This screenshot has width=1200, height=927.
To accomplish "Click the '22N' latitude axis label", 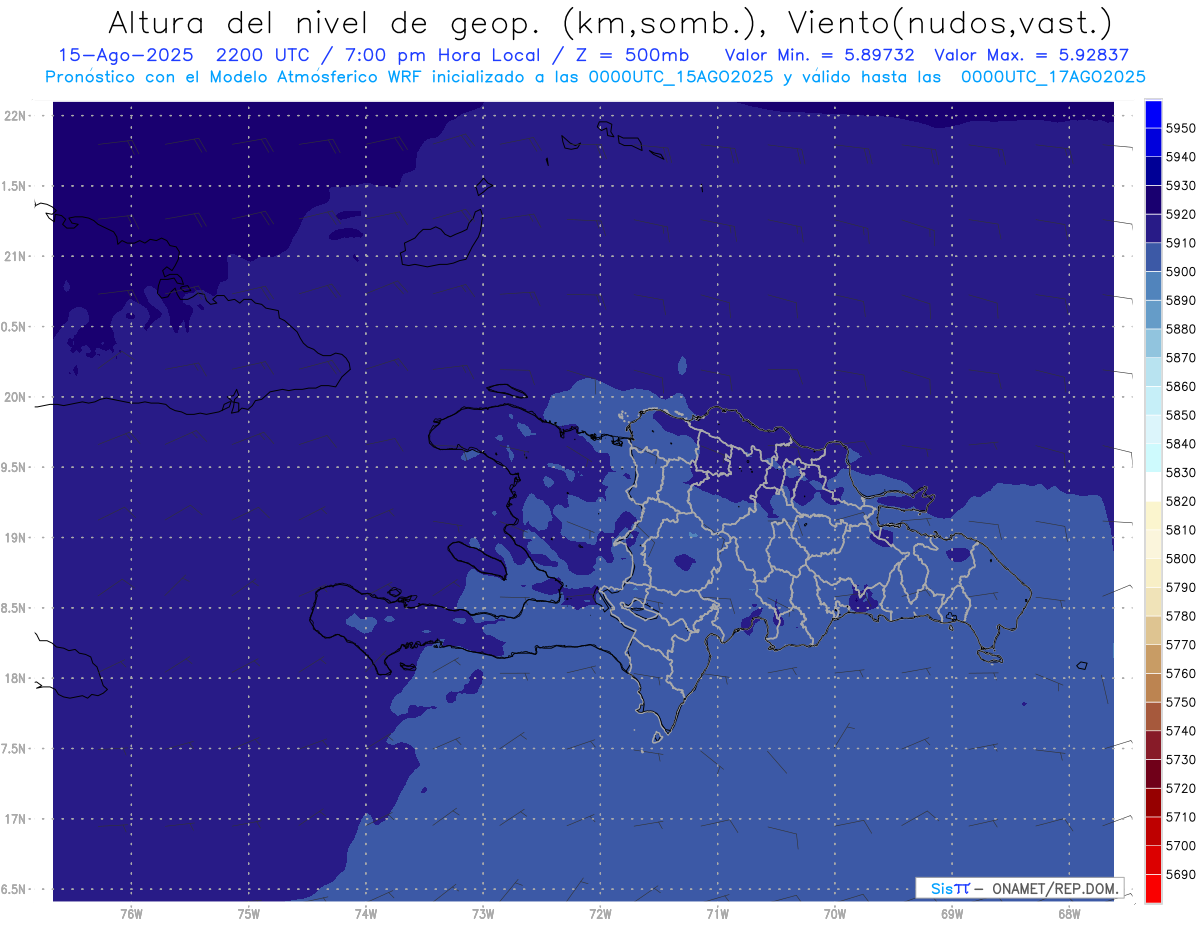I will [x=14, y=116].
